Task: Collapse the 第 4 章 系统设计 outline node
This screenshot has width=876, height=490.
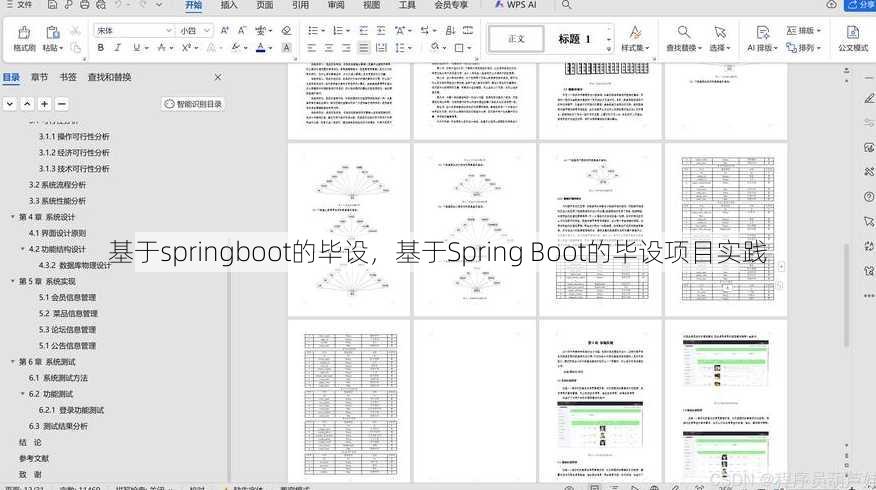Action: pyautogui.click(x=13, y=217)
